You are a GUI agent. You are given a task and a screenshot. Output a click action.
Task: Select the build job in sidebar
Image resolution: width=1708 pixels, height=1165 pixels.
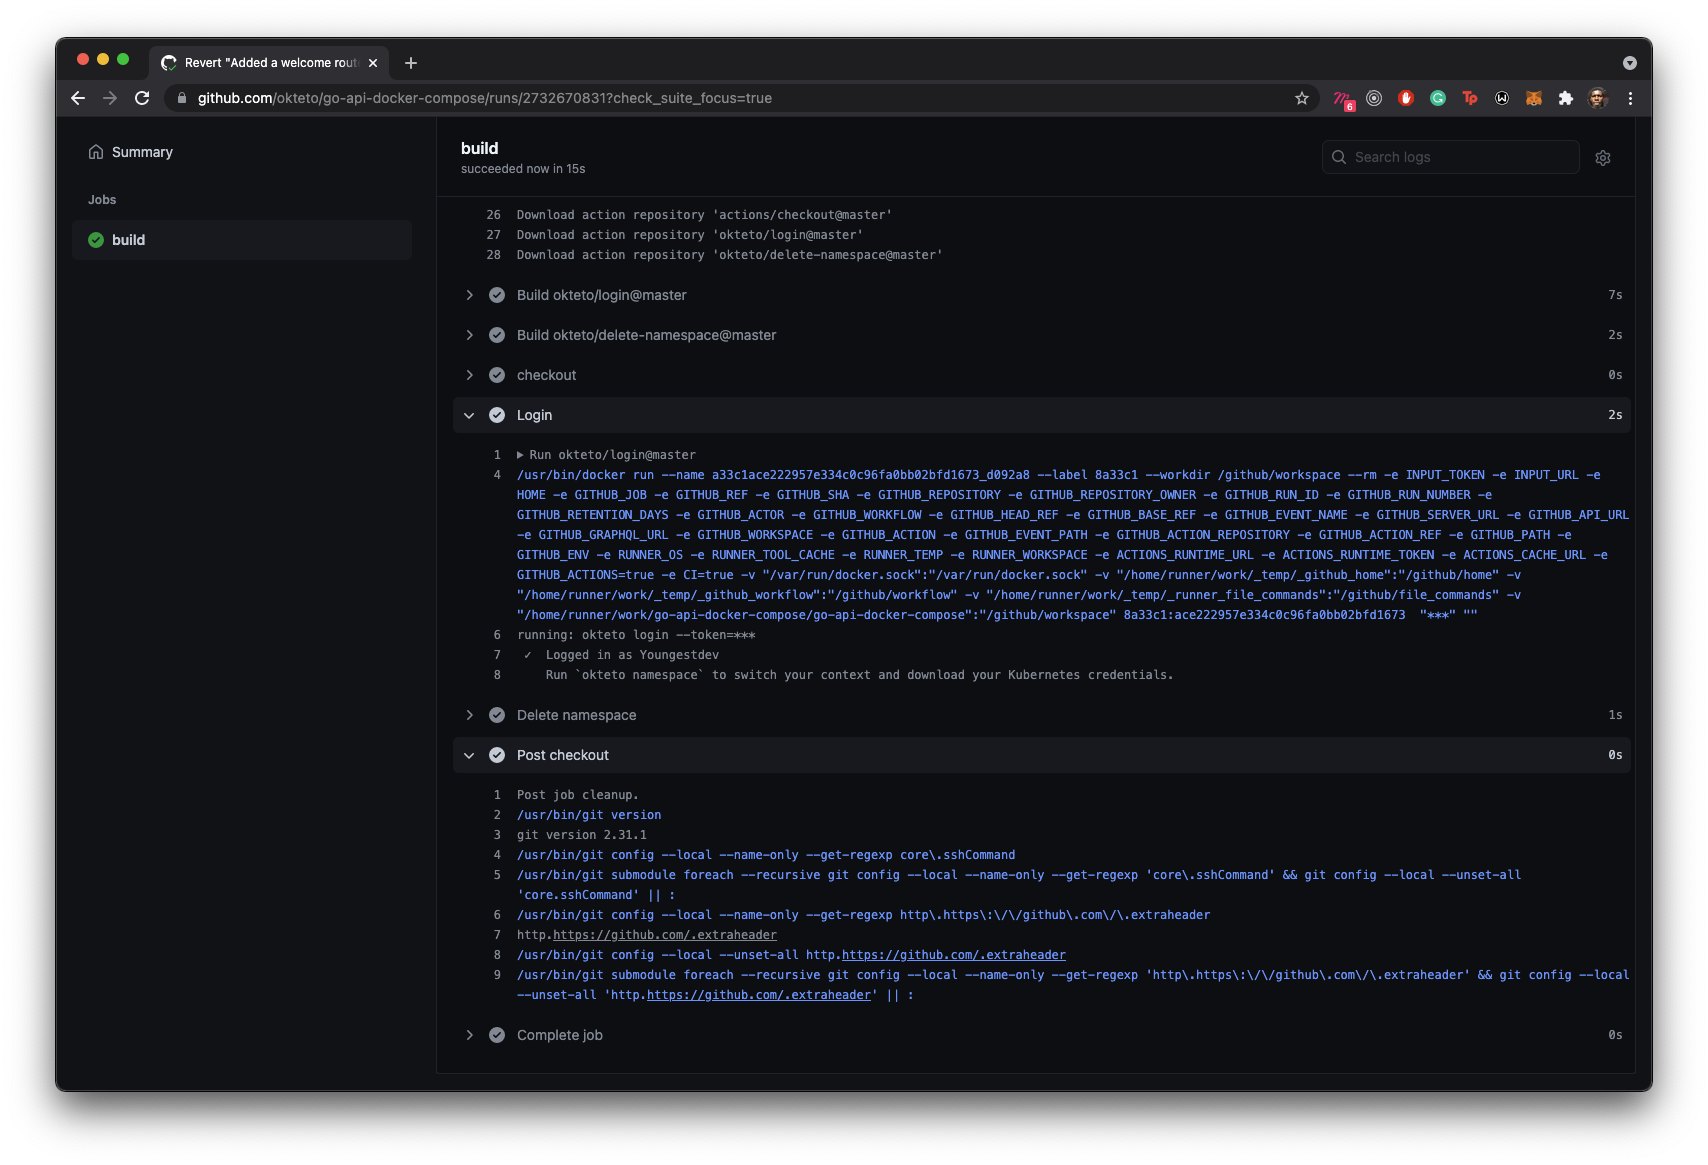(242, 240)
